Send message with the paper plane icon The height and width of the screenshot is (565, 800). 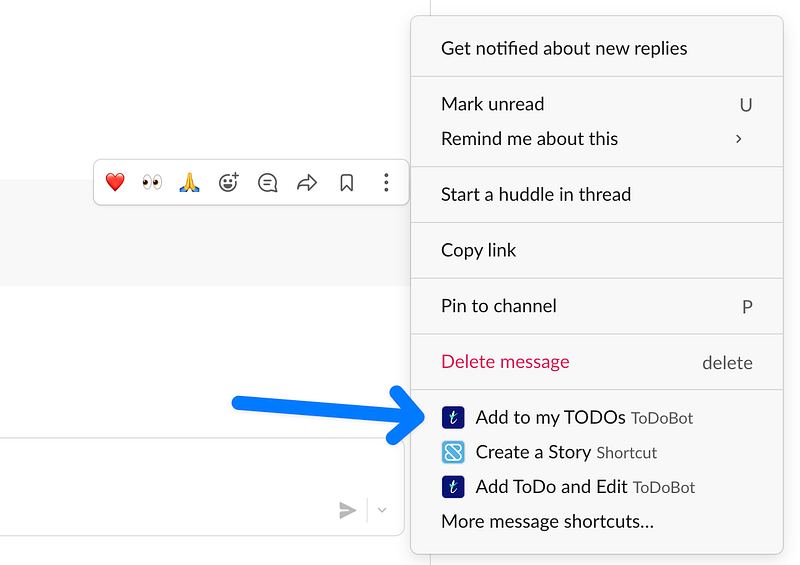[347, 510]
